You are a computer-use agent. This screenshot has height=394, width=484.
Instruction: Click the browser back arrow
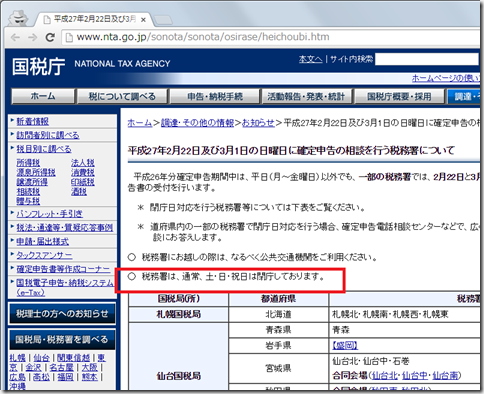click(15, 37)
